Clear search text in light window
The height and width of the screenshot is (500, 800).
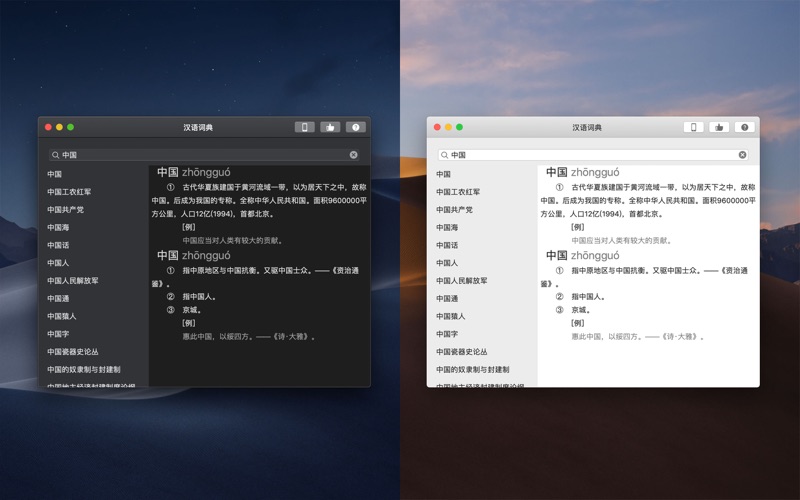pyautogui.click(x=742, y=155)
